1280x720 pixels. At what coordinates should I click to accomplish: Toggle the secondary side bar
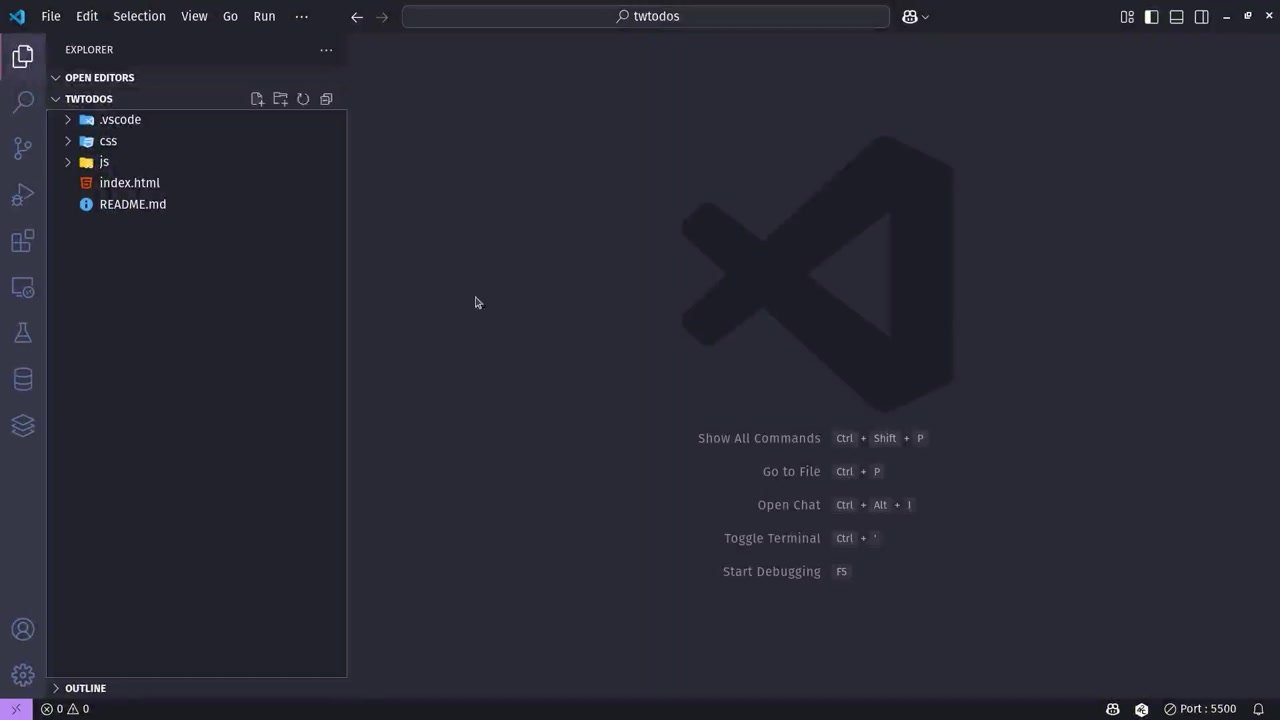pyautogui.click(x=1202, y=17)
